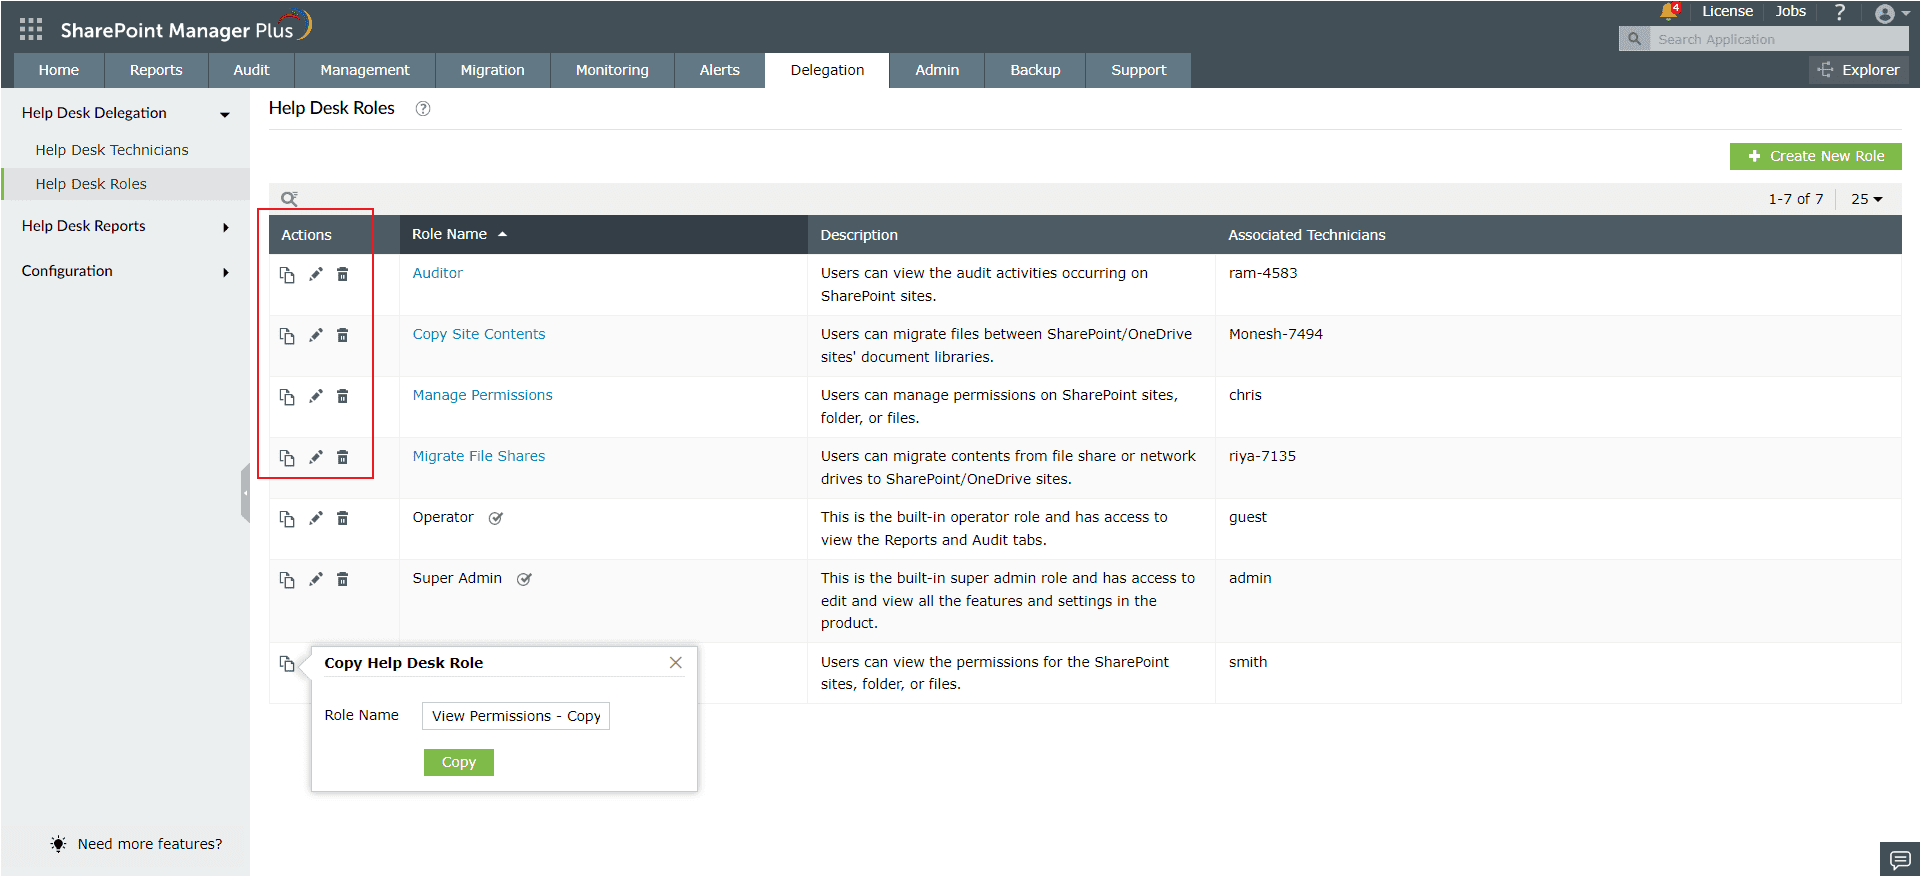Edit the Copy Site Contents role
Image resolution: width=1920 pixels, height=877 pixels.
(316, 335)
